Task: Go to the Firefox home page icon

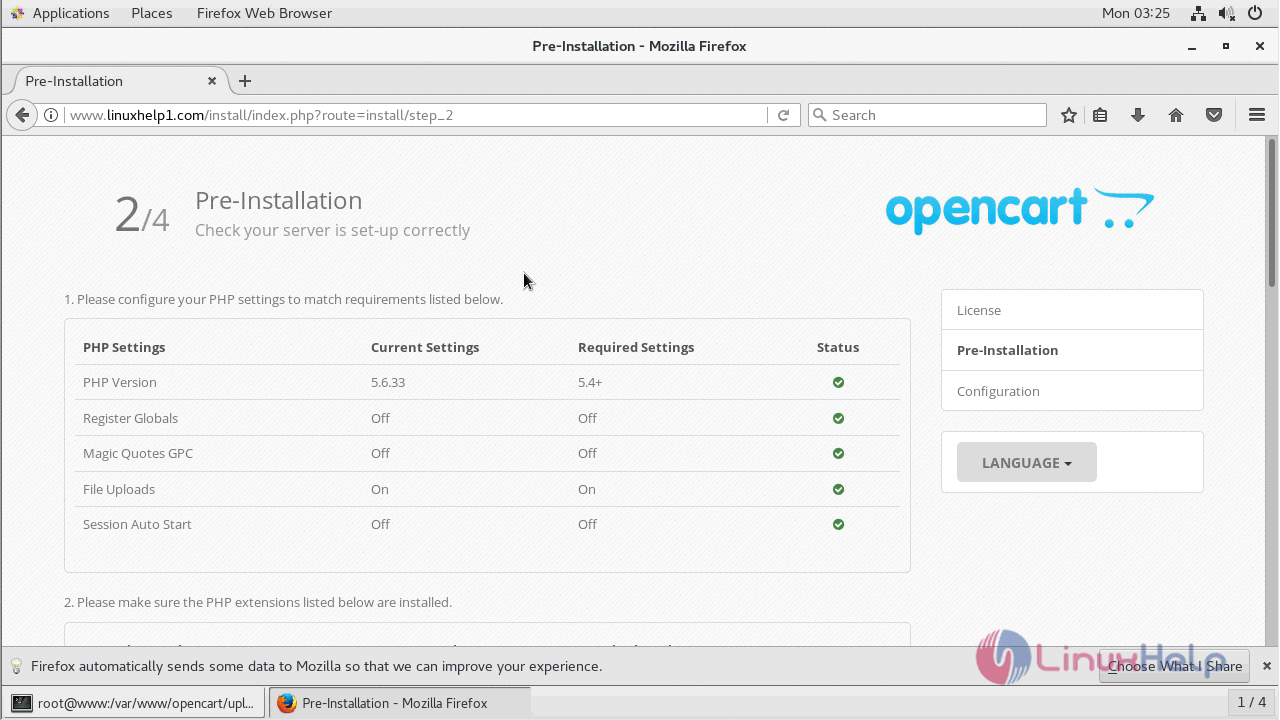Action: [x=1176, y=115]
